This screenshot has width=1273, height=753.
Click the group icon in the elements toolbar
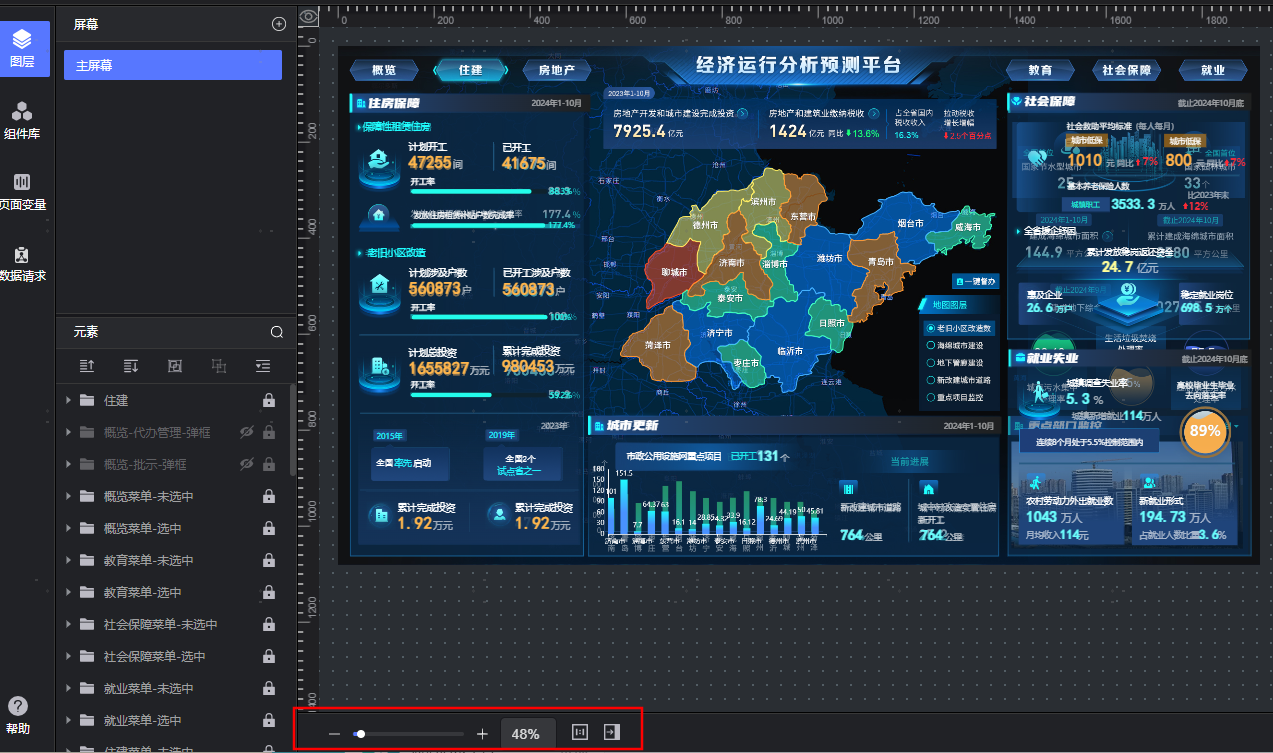point(174,366)
